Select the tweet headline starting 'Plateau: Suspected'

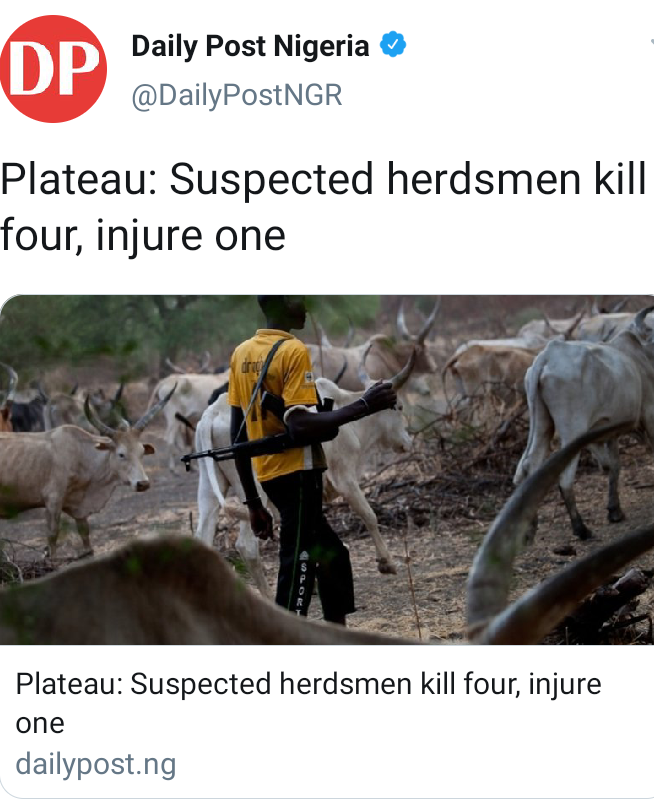pyautogui.click(x=324, y=207)
